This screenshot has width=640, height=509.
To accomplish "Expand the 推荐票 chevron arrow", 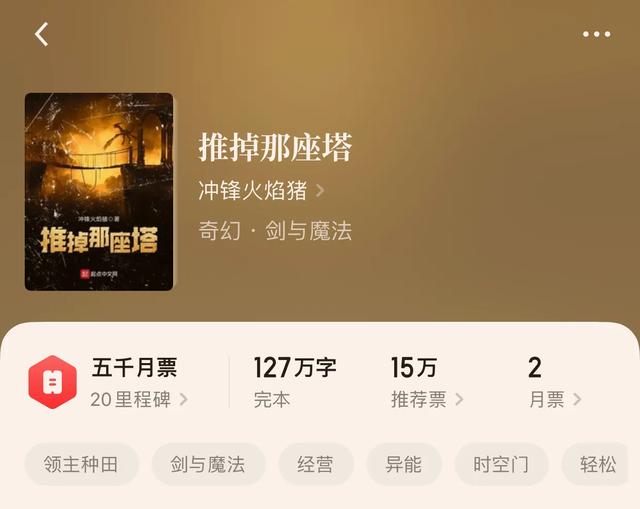I will coord(459,399).
